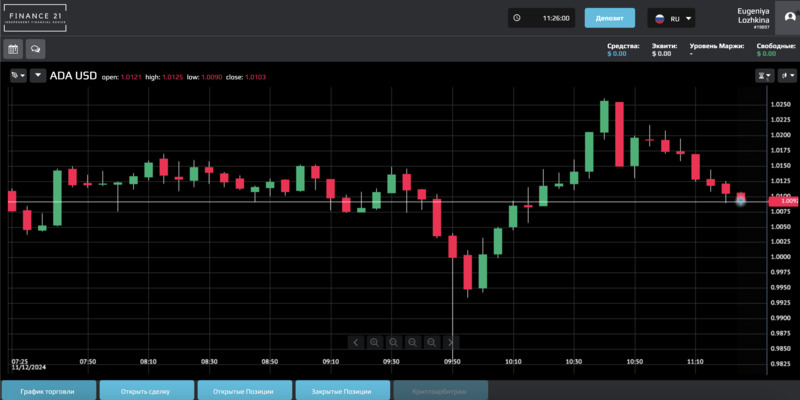The image size is (800, 400).
Task: Click the Депозит button
Action: pyautogui.click(x=610, y=18)
